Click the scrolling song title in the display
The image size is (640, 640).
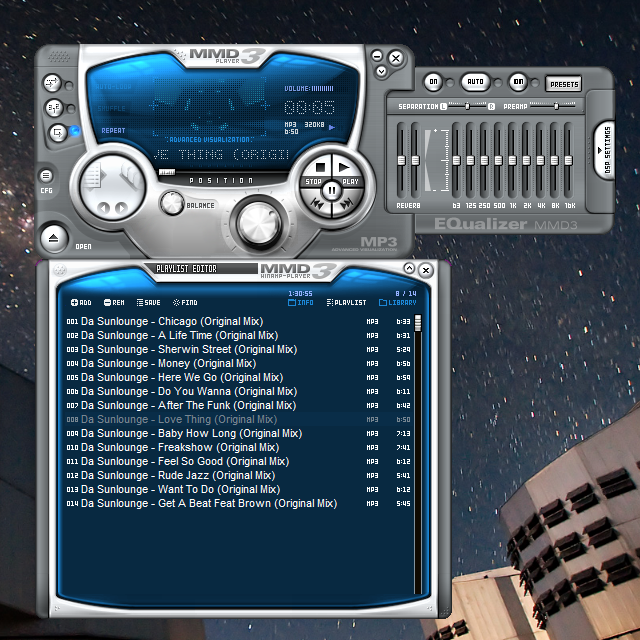point(221,155)
